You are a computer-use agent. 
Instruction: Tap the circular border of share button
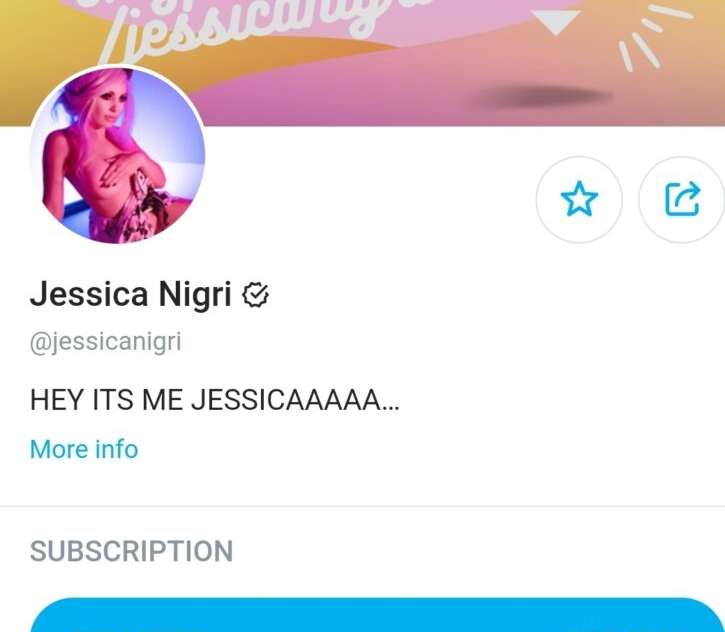pyautogui.click(x=682, y=160)
